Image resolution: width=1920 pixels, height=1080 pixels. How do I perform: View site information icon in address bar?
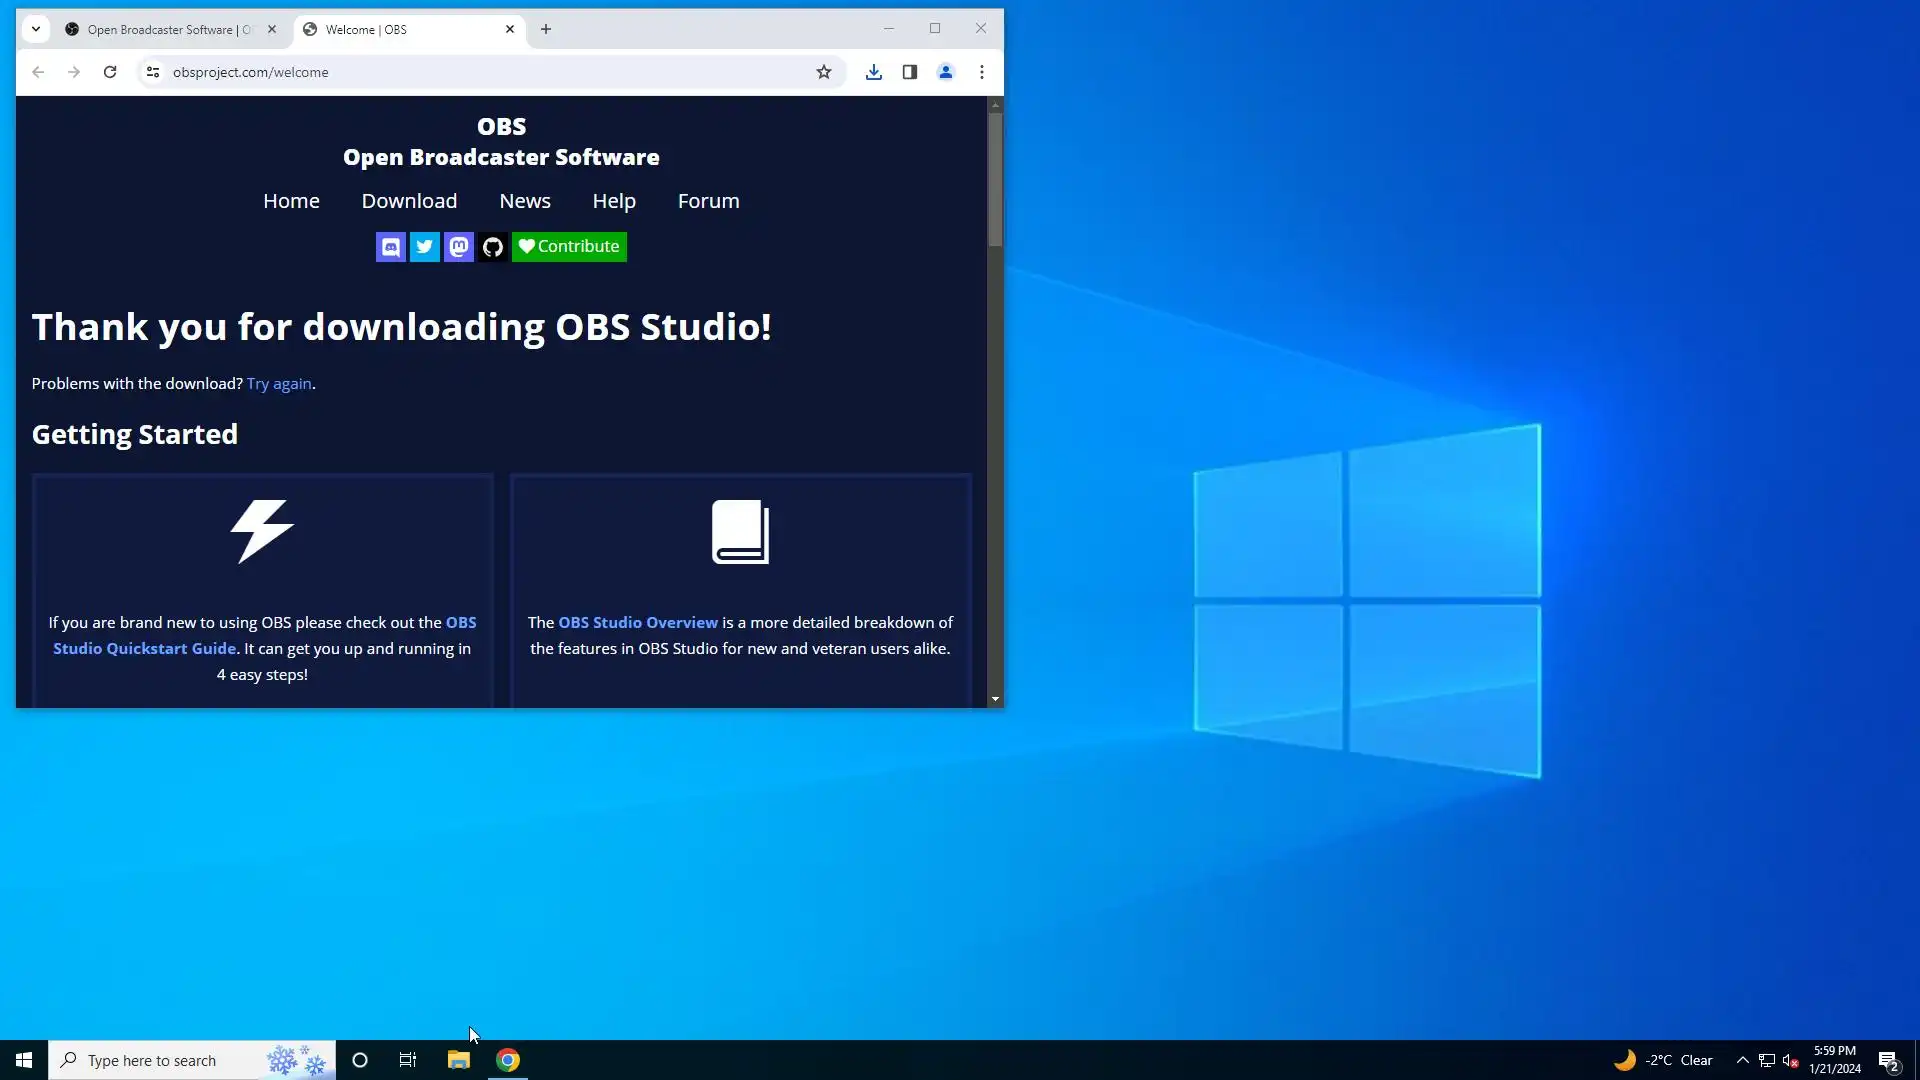(153, 72)
